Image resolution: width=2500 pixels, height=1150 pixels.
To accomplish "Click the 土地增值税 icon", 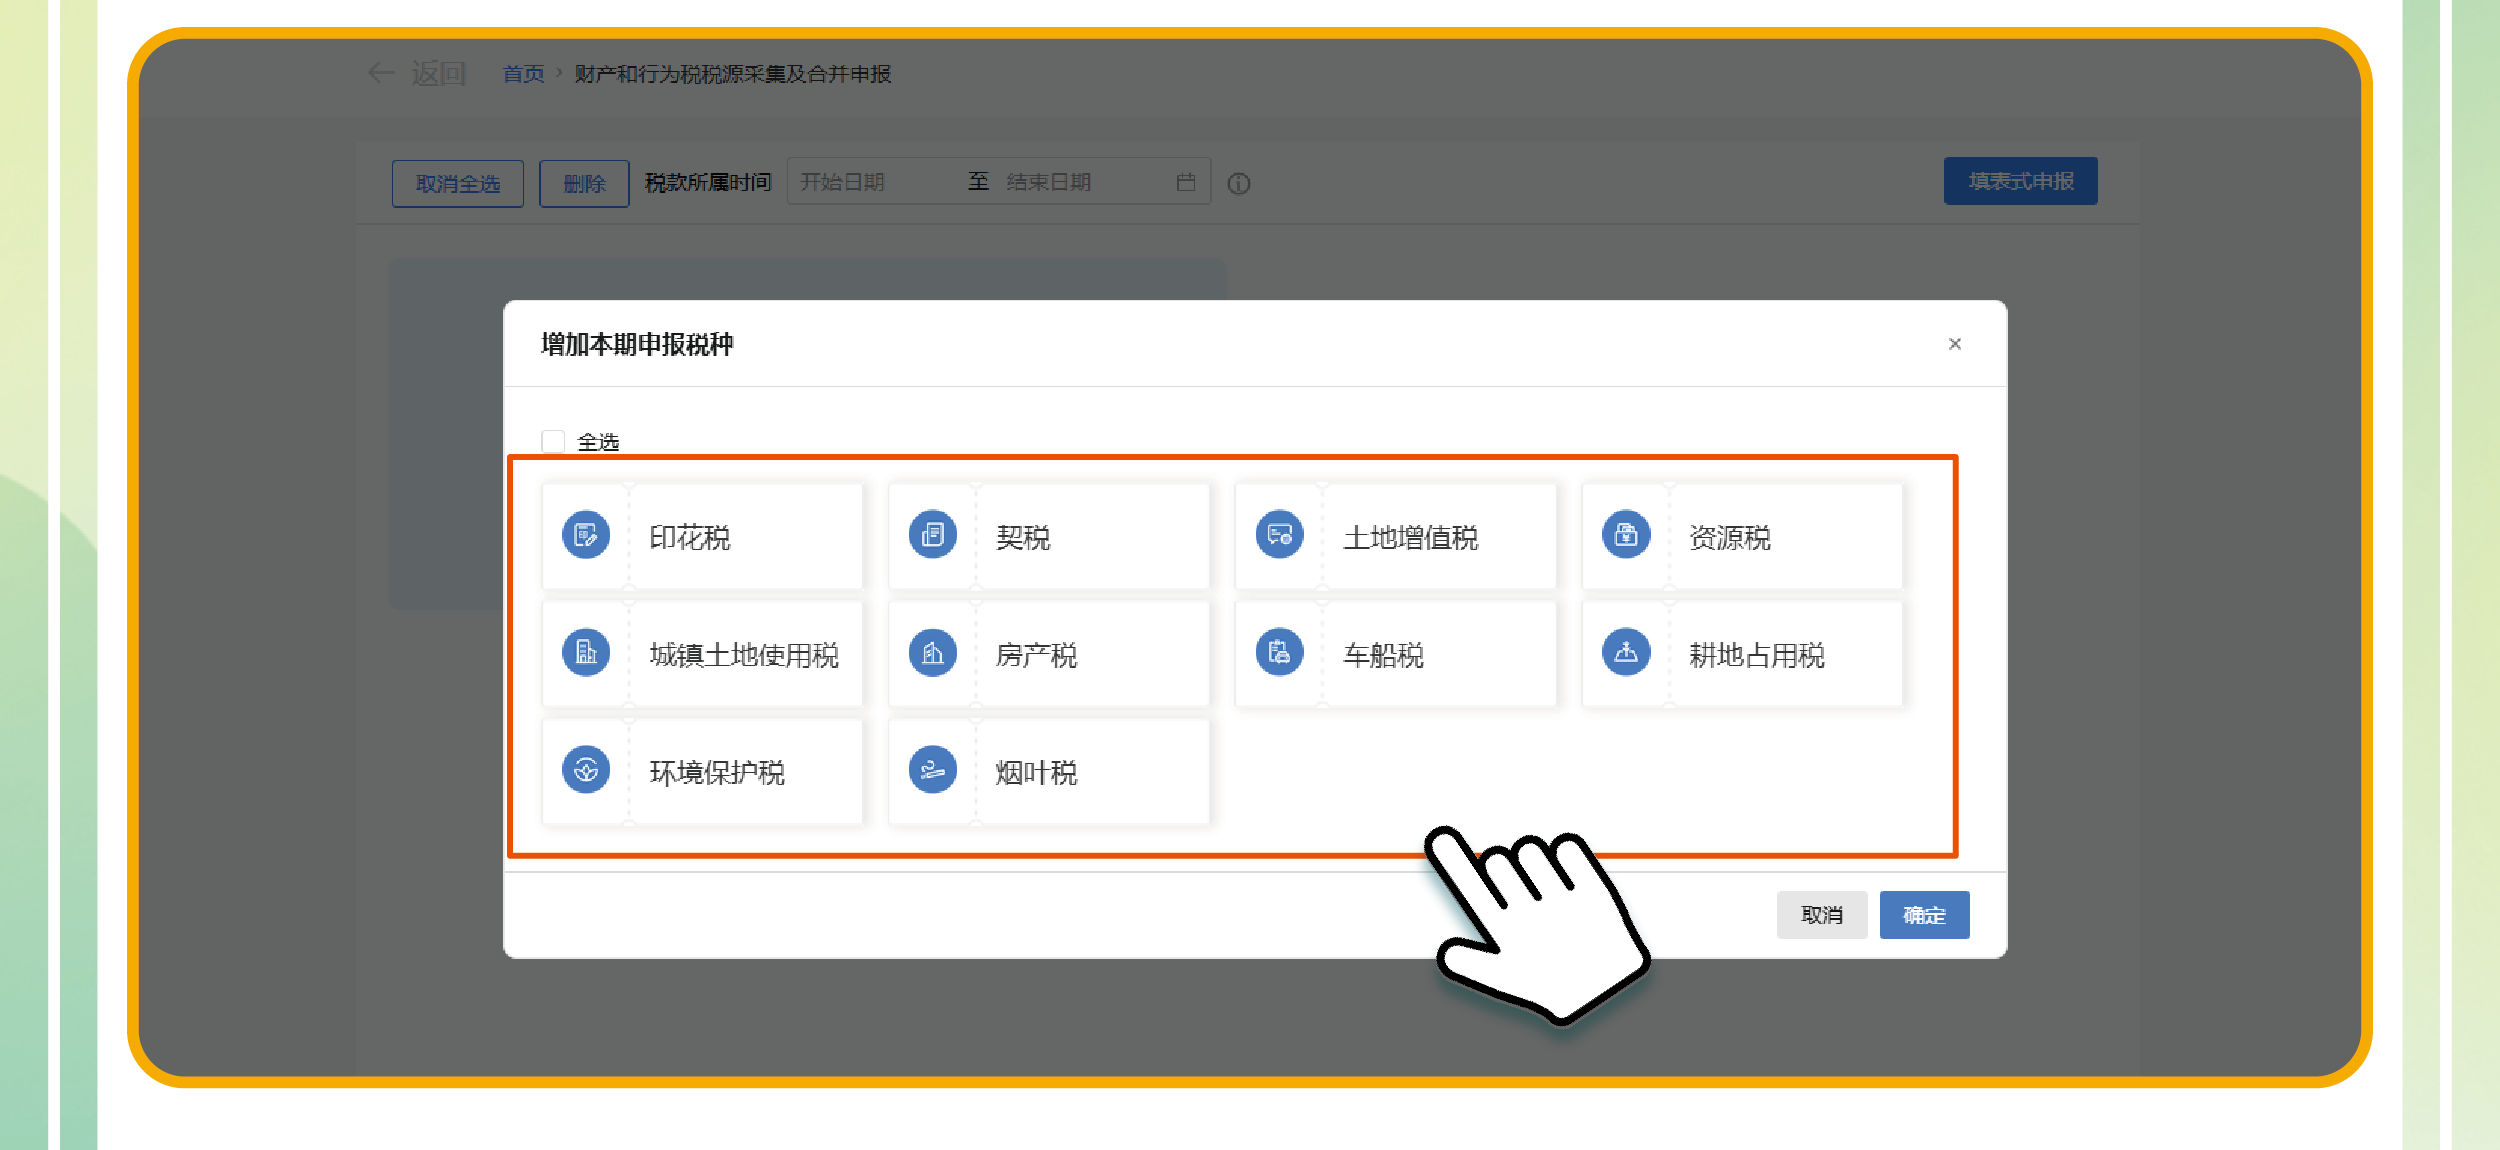I will tap(1279, 535).
